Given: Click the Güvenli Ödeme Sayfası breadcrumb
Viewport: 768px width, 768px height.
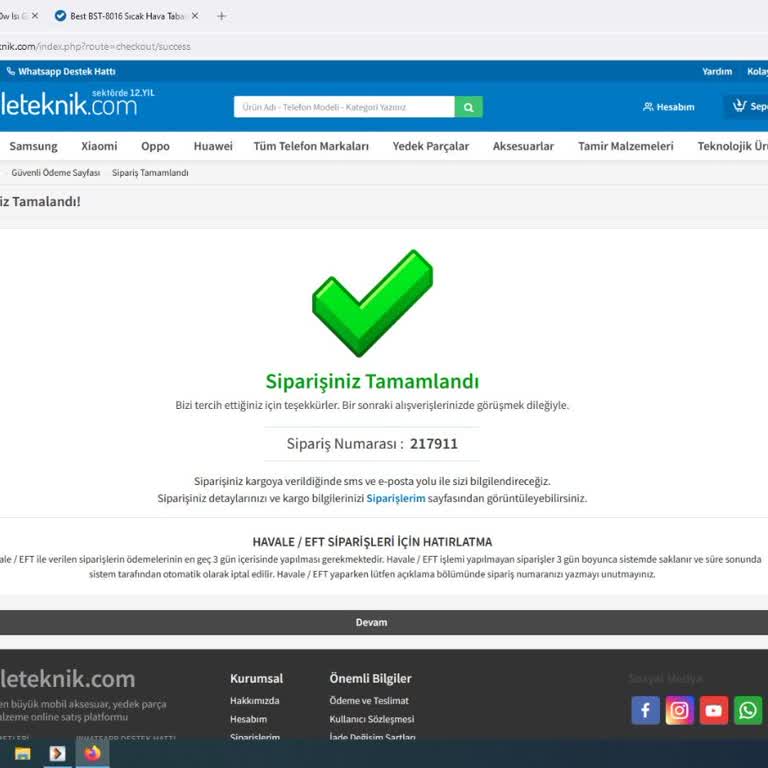Looking at the screenshot, I should tap(55, 172).
